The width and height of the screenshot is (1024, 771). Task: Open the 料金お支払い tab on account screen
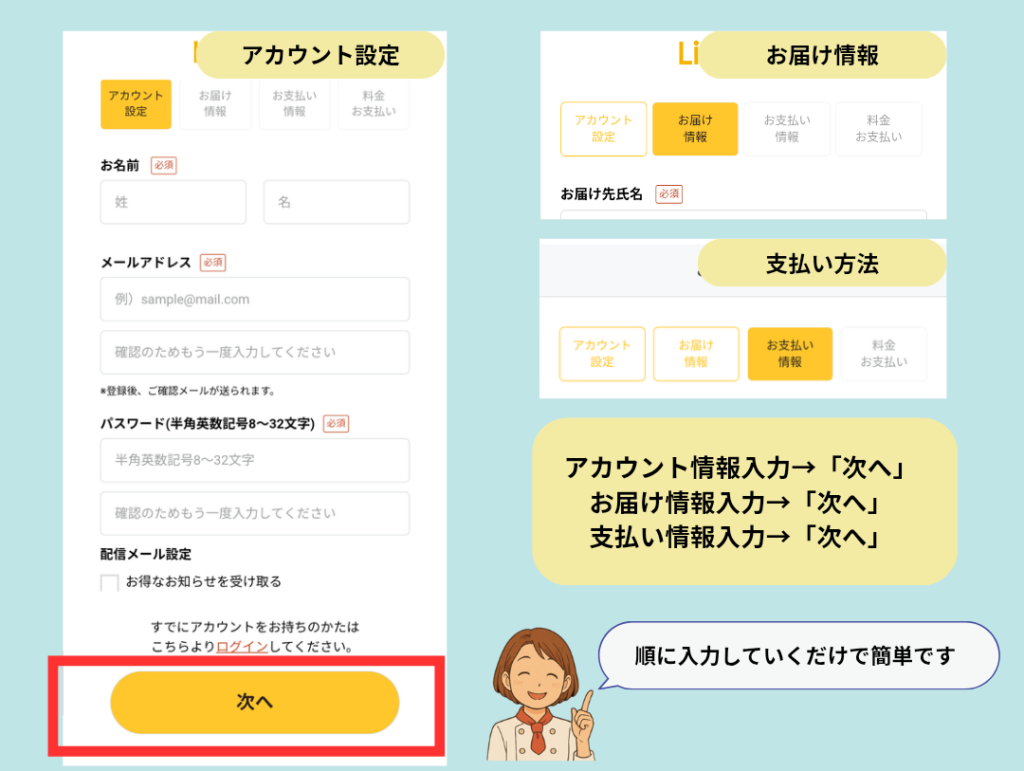point(372,104)
